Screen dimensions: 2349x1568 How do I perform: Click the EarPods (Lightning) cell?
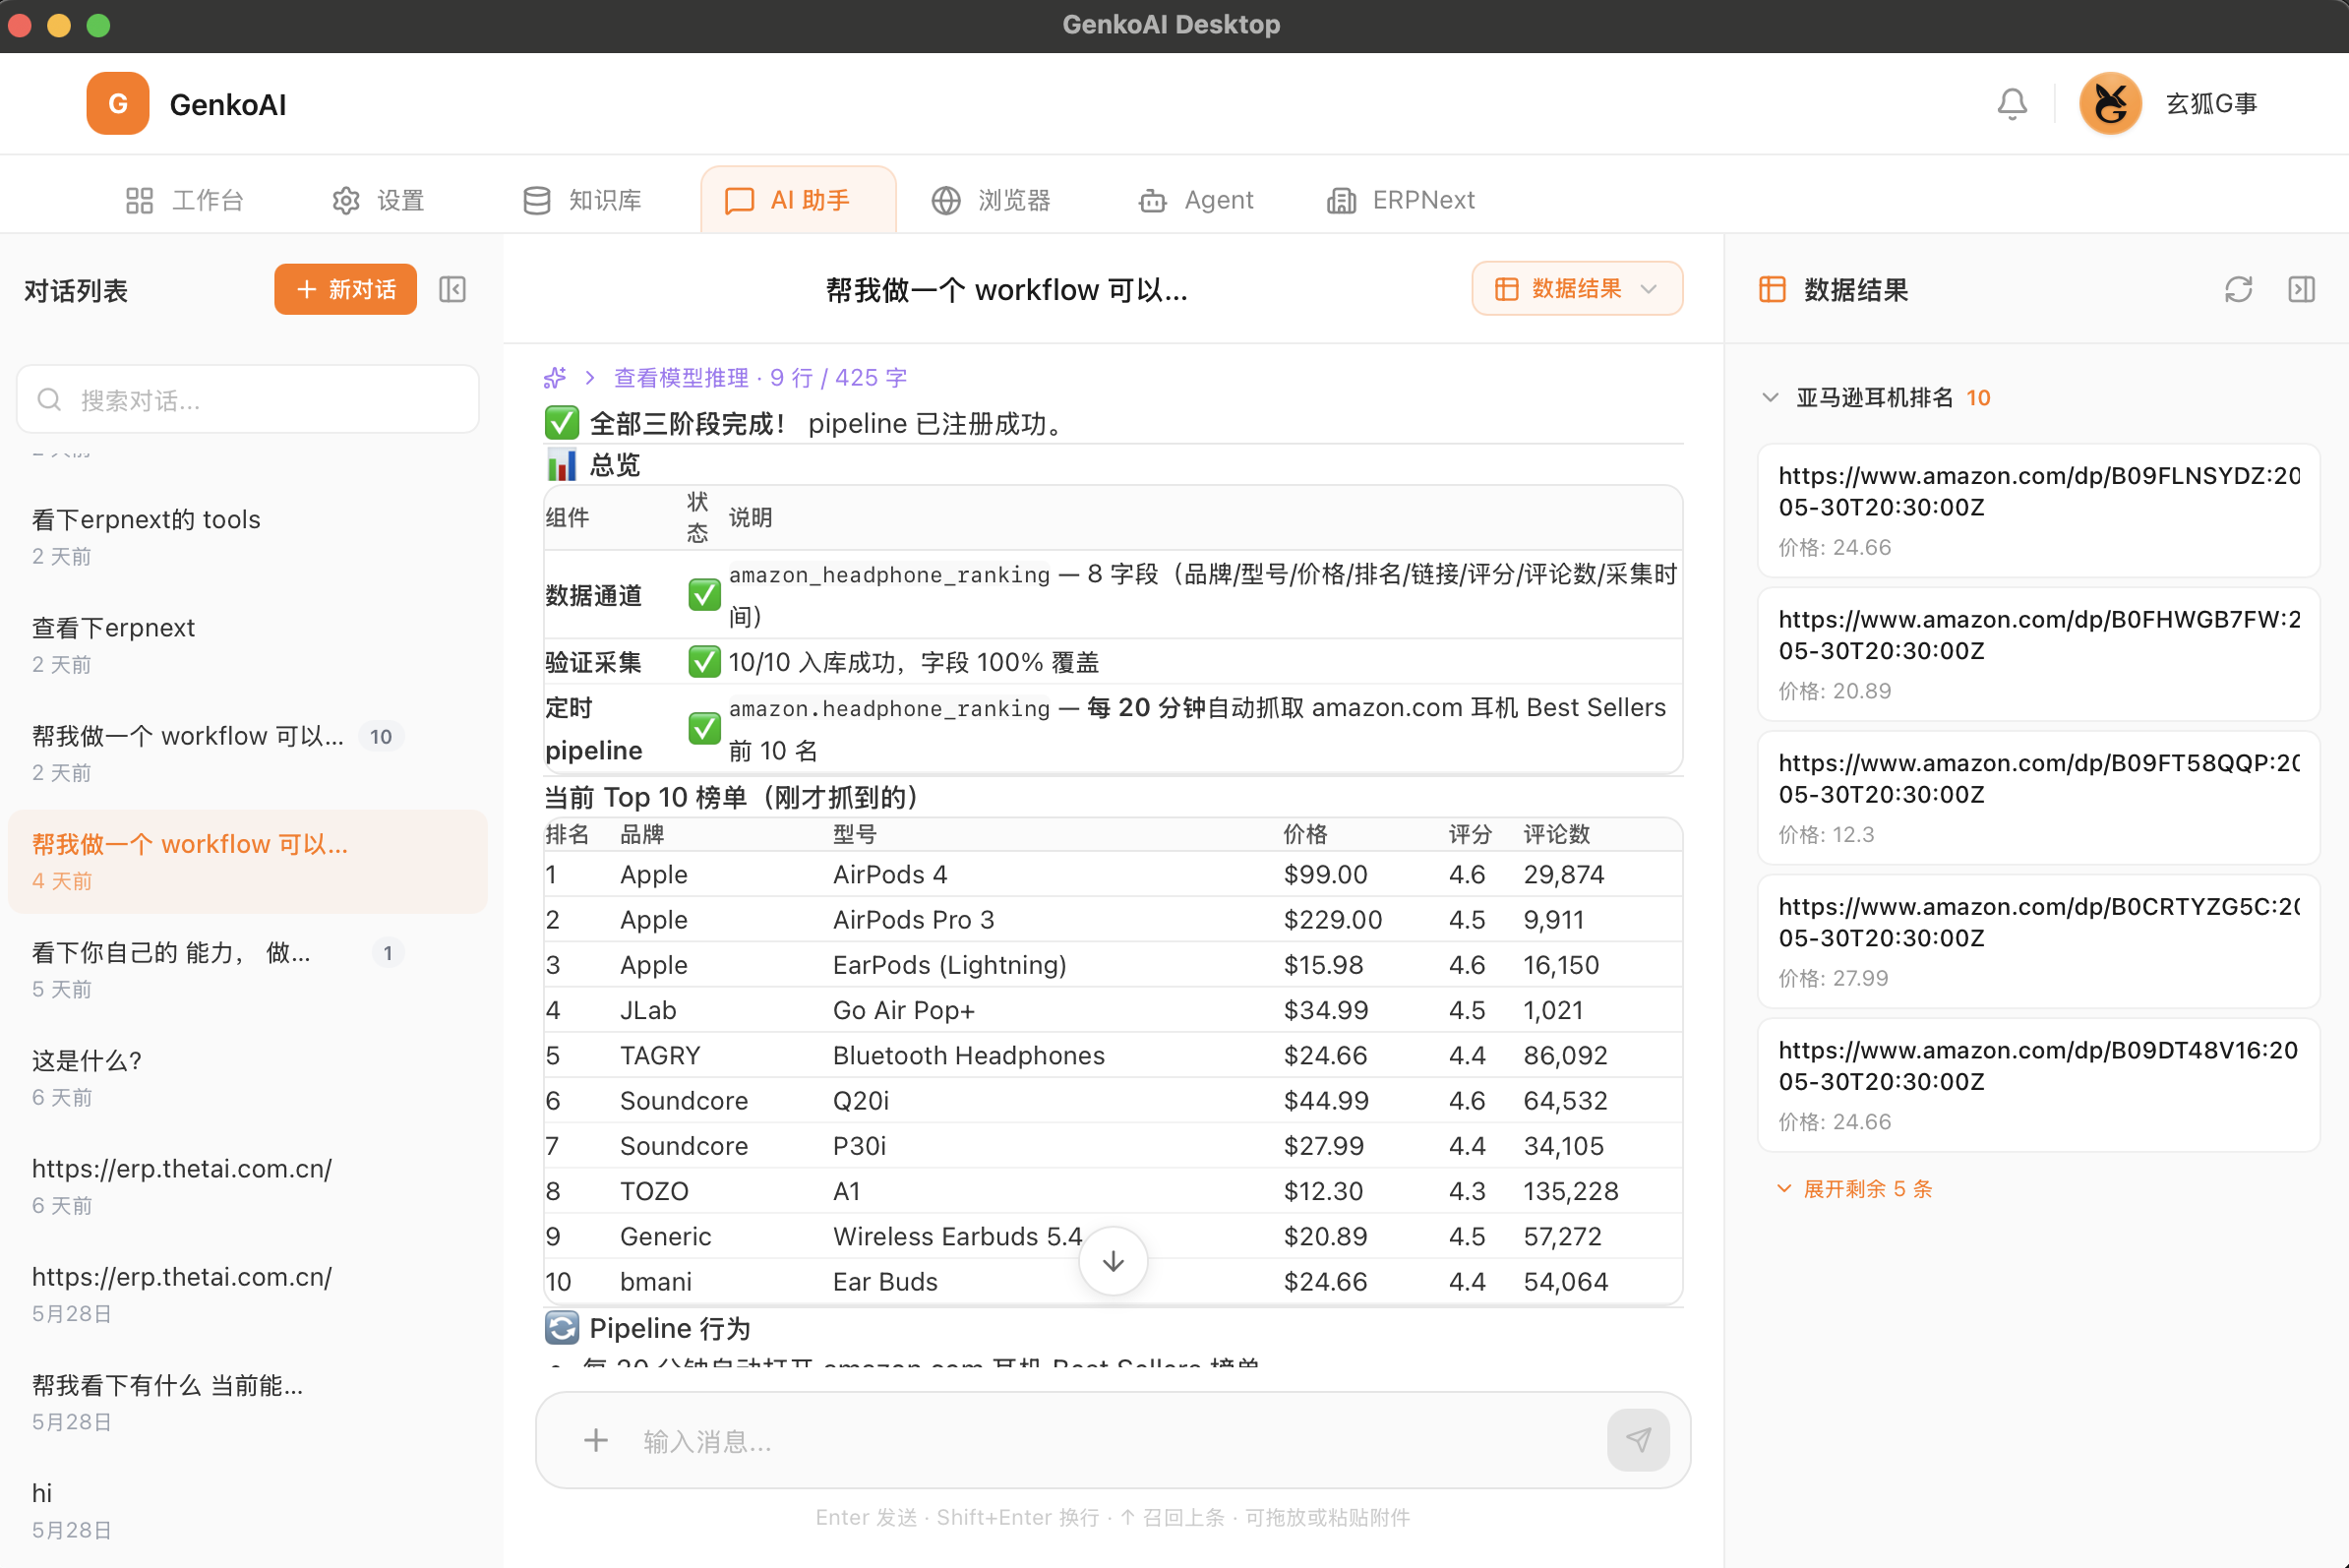949,965
